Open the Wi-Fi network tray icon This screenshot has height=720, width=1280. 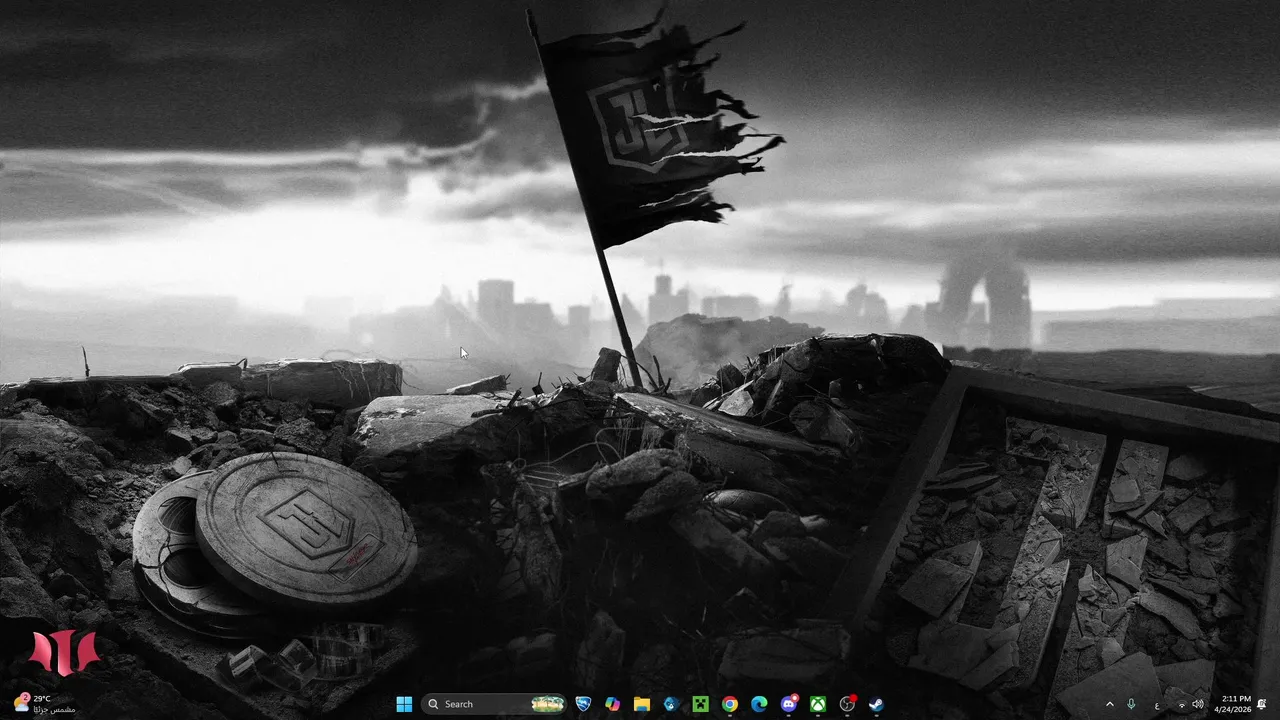click(1181, 705)
